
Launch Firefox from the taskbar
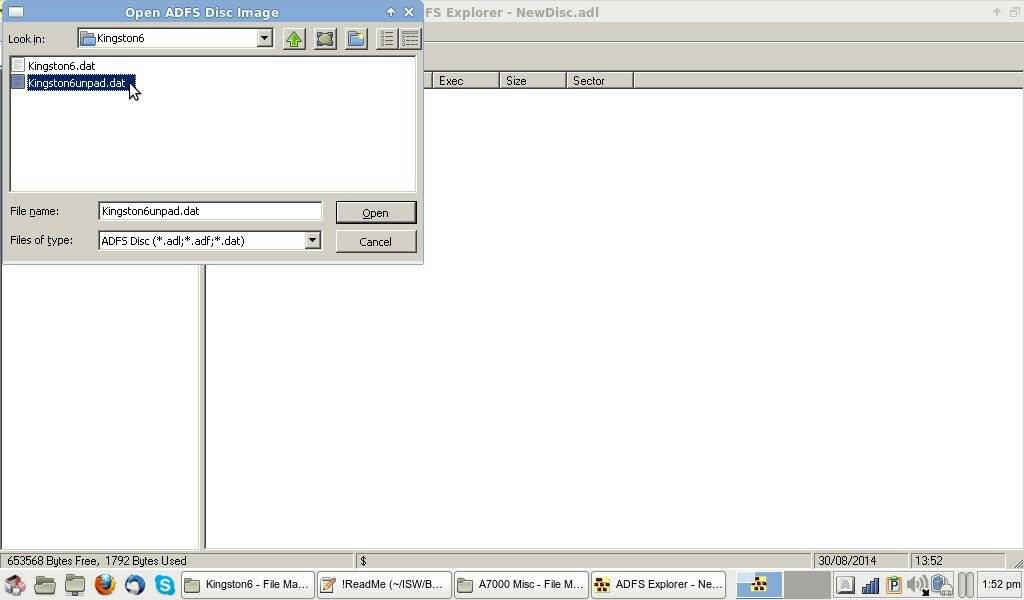click(105, 585)
